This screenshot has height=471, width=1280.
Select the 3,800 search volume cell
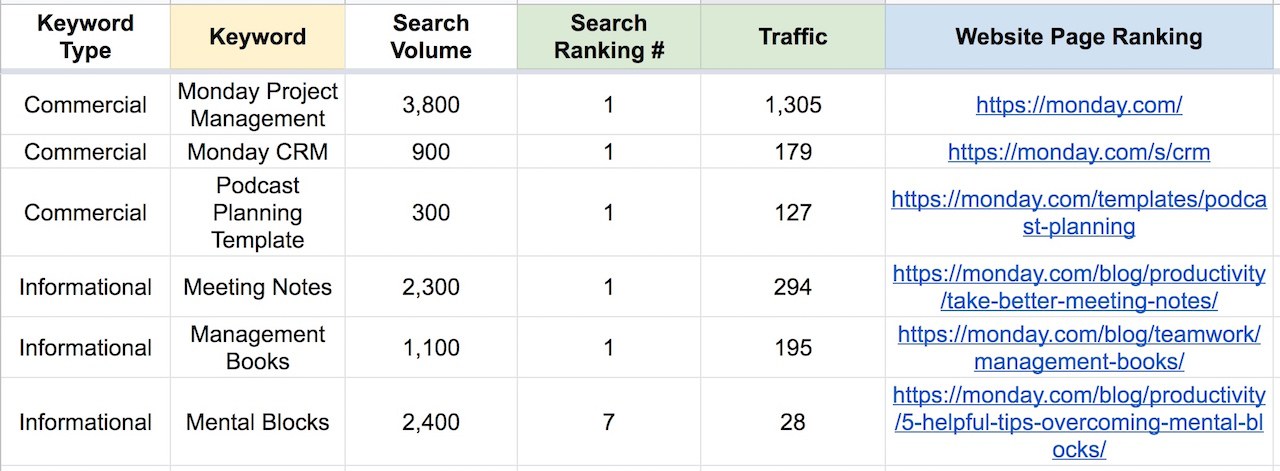point(431,105)
